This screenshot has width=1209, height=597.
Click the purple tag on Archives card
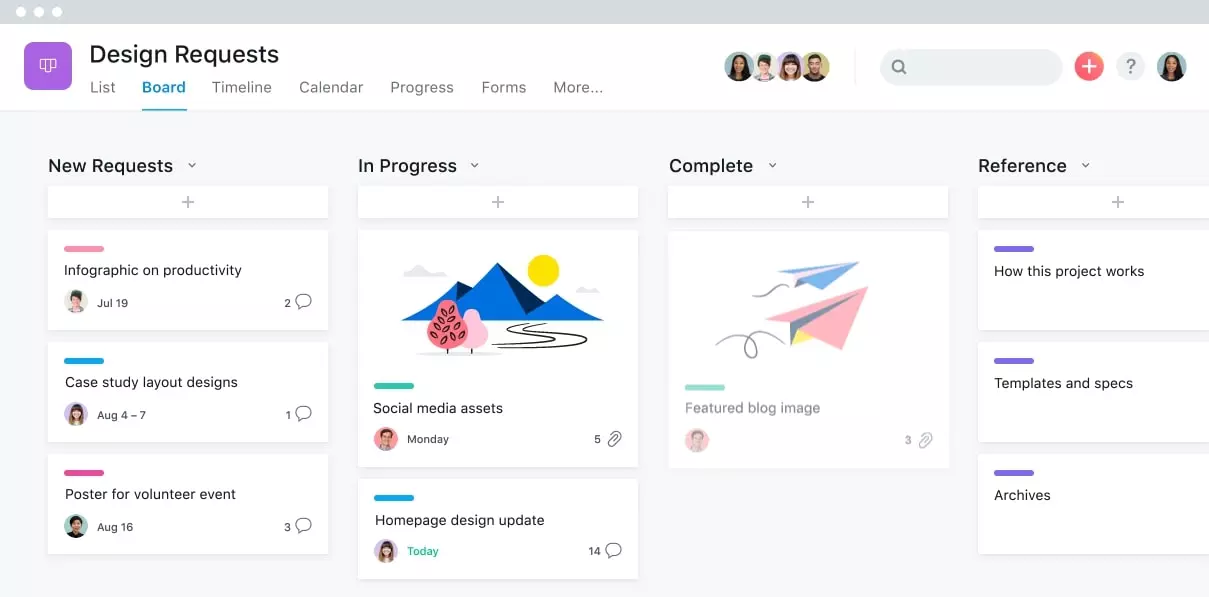(1014, 473)
